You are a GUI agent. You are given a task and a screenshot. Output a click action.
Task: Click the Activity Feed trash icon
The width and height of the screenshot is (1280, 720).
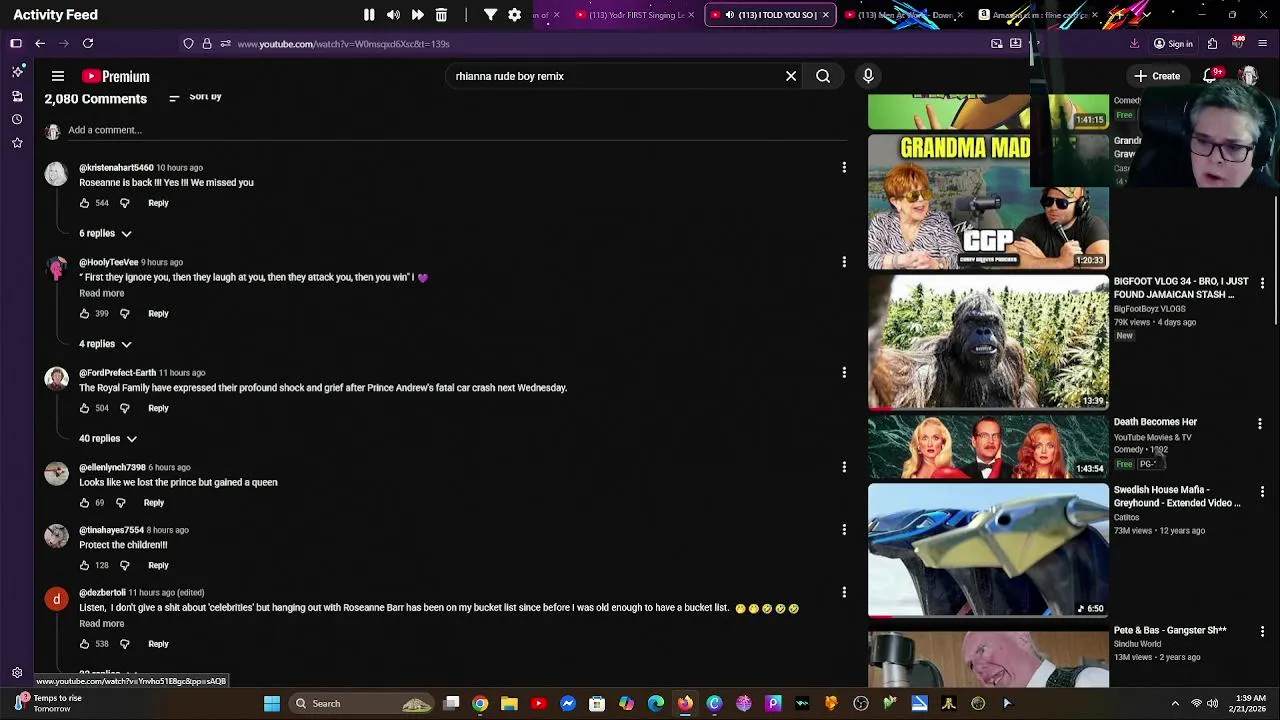(x=441, y=15)
